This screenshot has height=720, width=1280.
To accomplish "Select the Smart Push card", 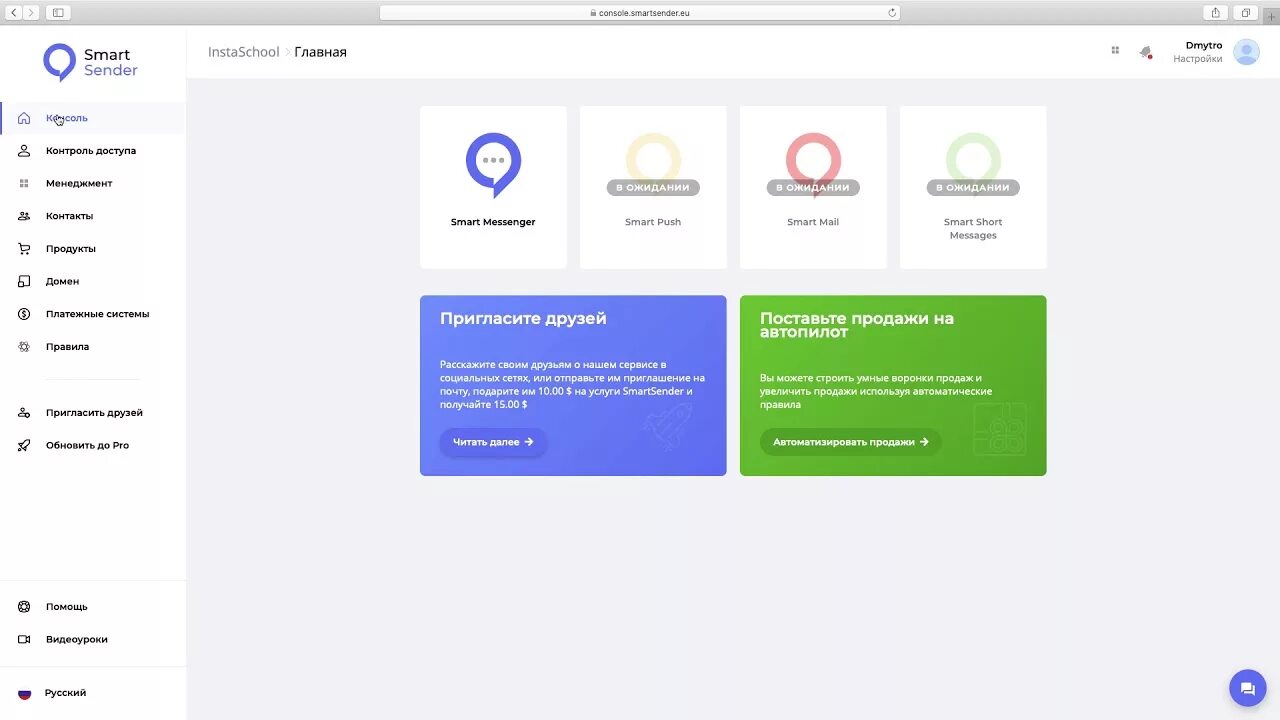I will coord(653,187).
